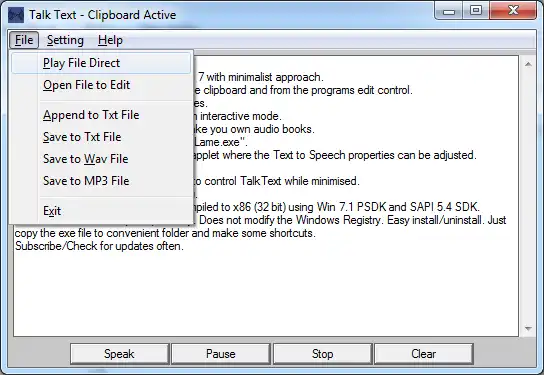Close the Talk Text window
The height and width of the screenshot is (375, 544).
point(513,11)
